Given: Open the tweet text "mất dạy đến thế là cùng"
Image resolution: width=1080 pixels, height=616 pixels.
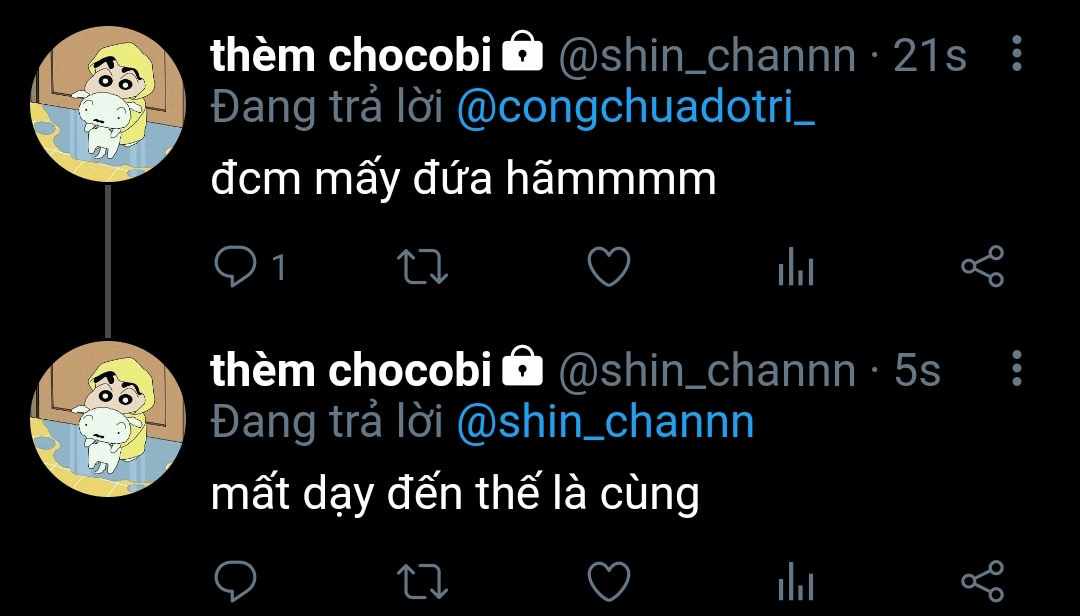Looking at the screenshot, I should point(454,494).
